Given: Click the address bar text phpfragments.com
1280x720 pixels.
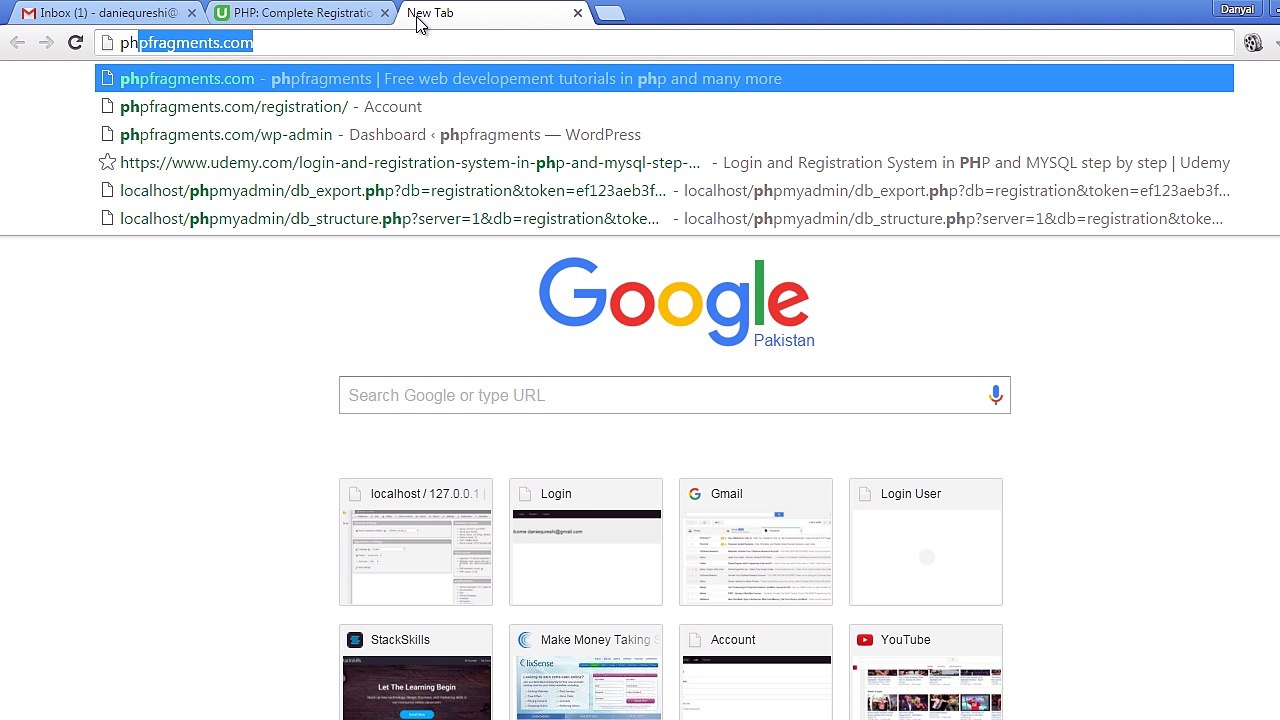Looking at the screenshot, I should tap(186, 42).
